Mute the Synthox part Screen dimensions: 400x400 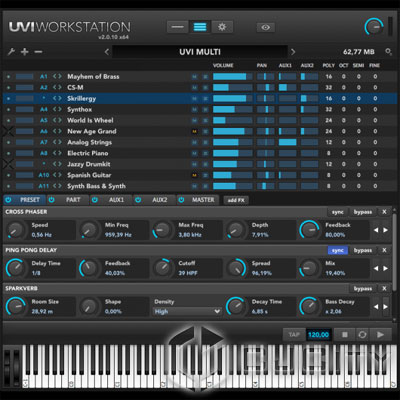pos(194,109)
